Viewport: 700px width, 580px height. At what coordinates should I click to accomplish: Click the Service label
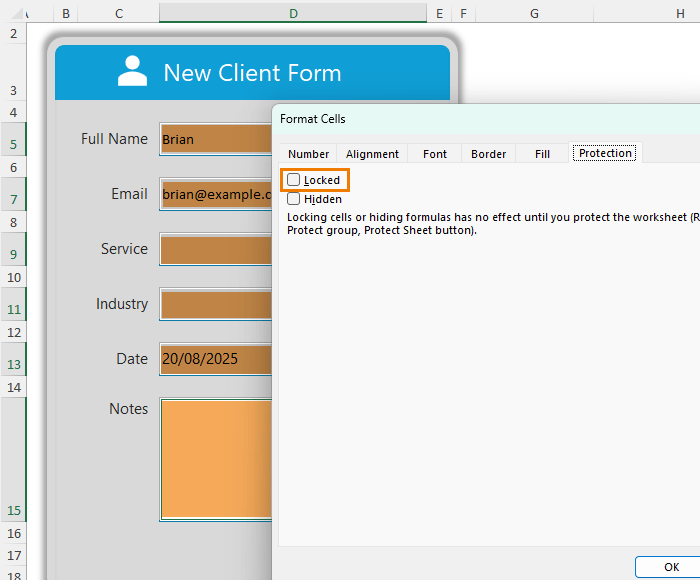point(124,249)
